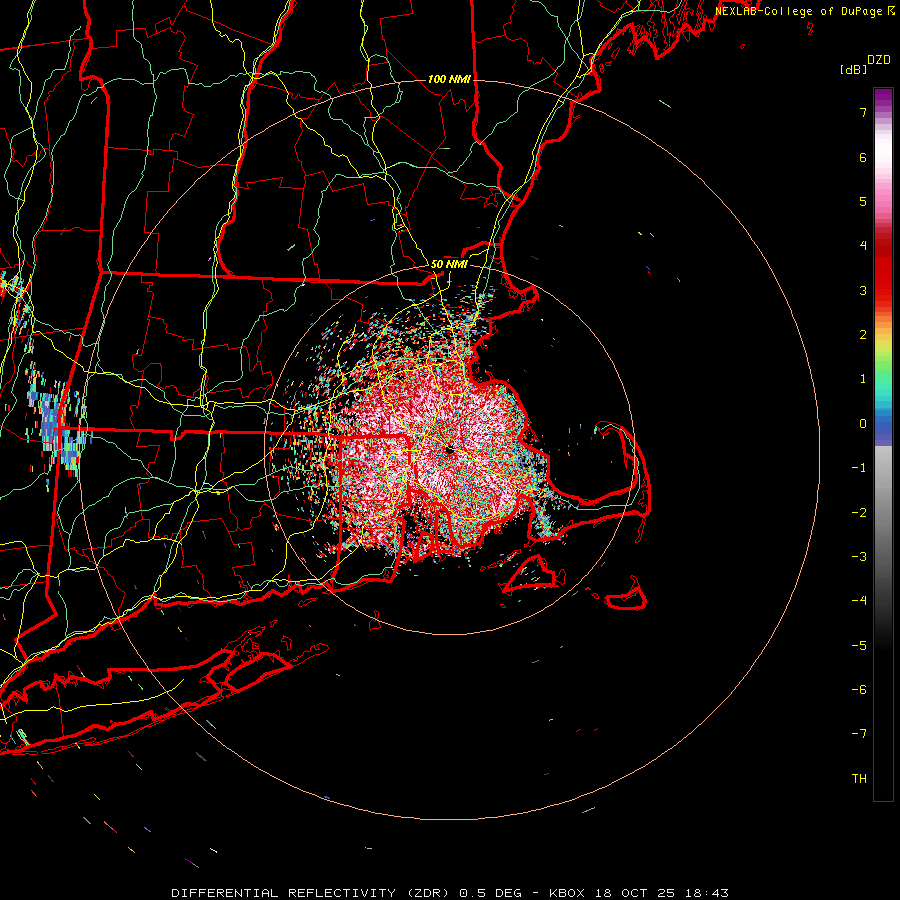Click the "0" value on color scale
The width and height of the screenshot is (900, 900).
[x=863, y=424]
